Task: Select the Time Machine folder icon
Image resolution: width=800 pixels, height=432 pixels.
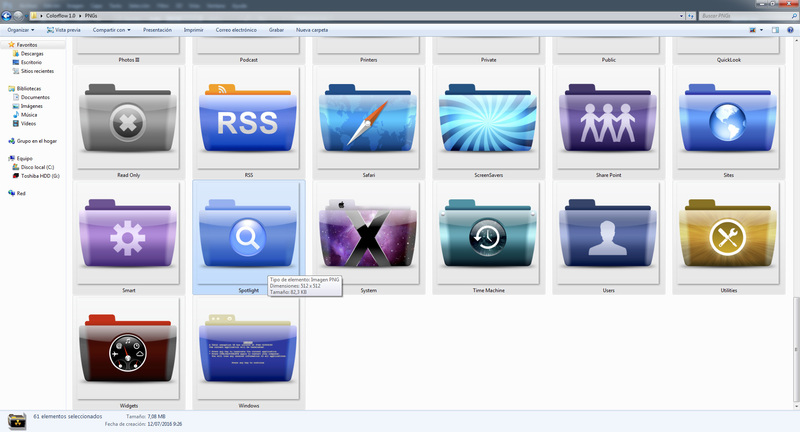Action: 488,234
